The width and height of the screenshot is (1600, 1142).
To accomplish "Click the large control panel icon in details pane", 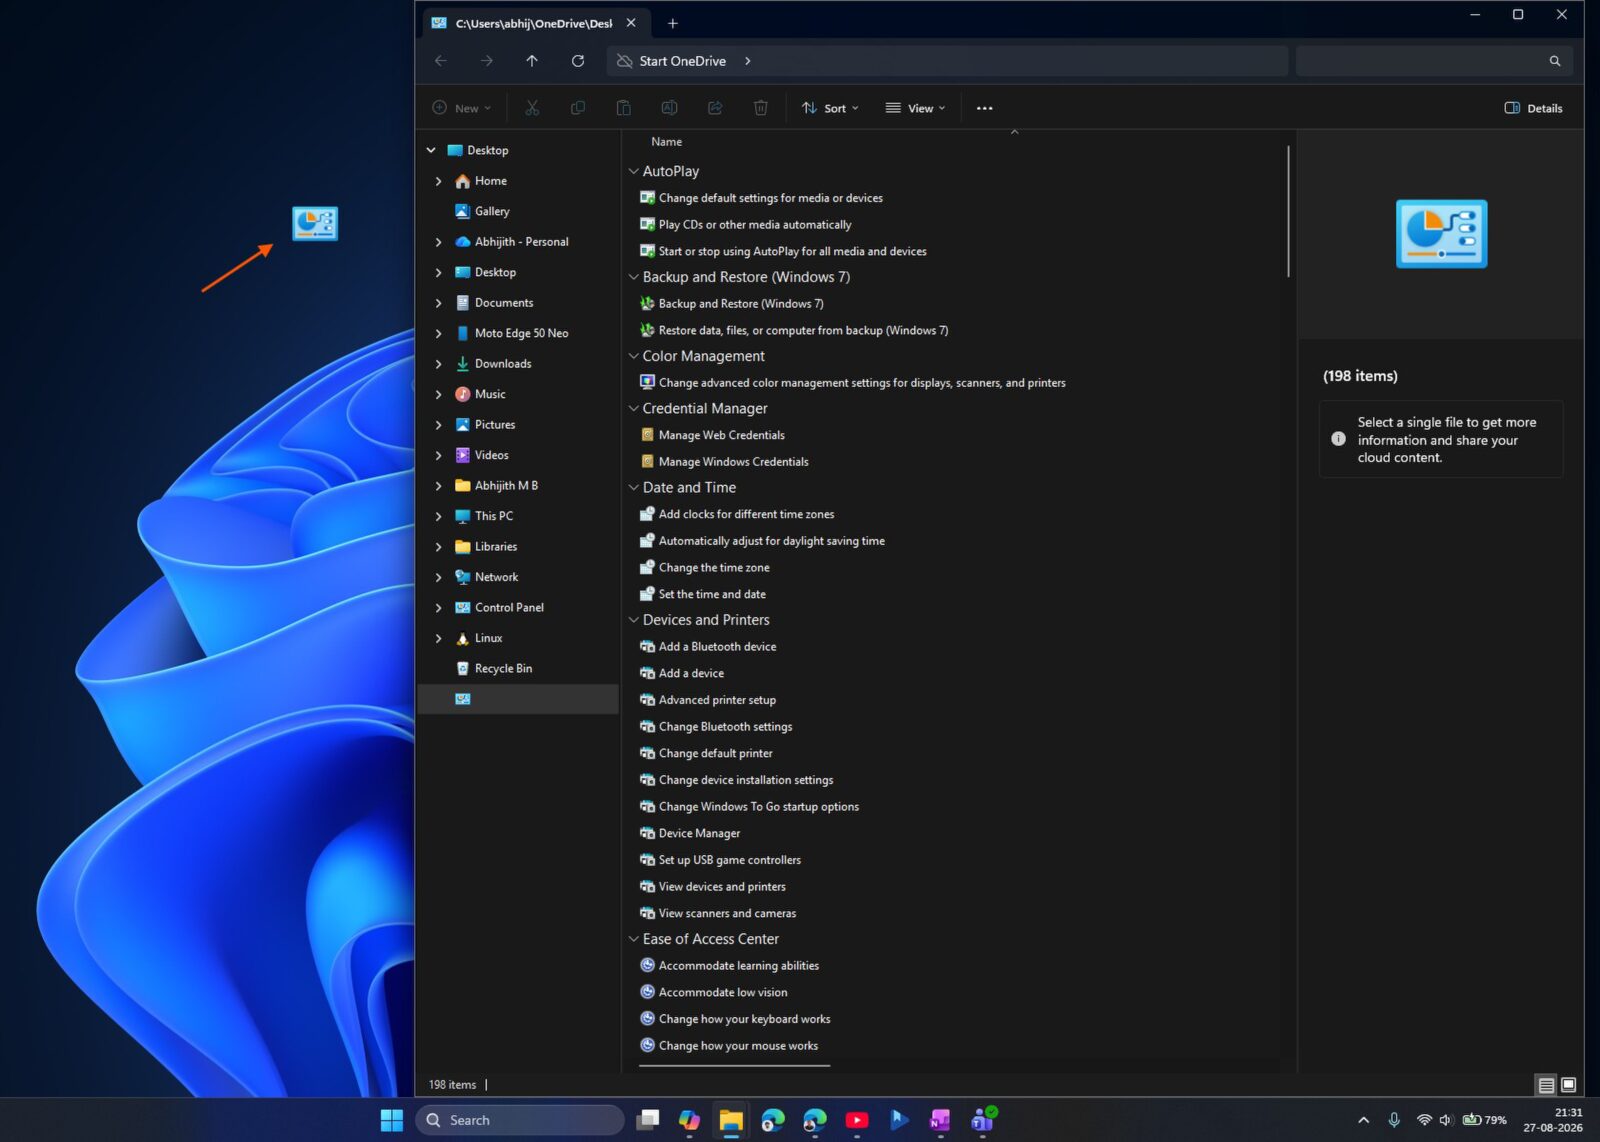I will click(1441, 234).
